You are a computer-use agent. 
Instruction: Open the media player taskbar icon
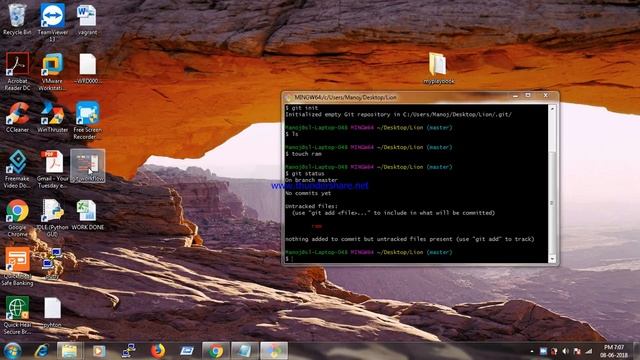click(98, 351)
